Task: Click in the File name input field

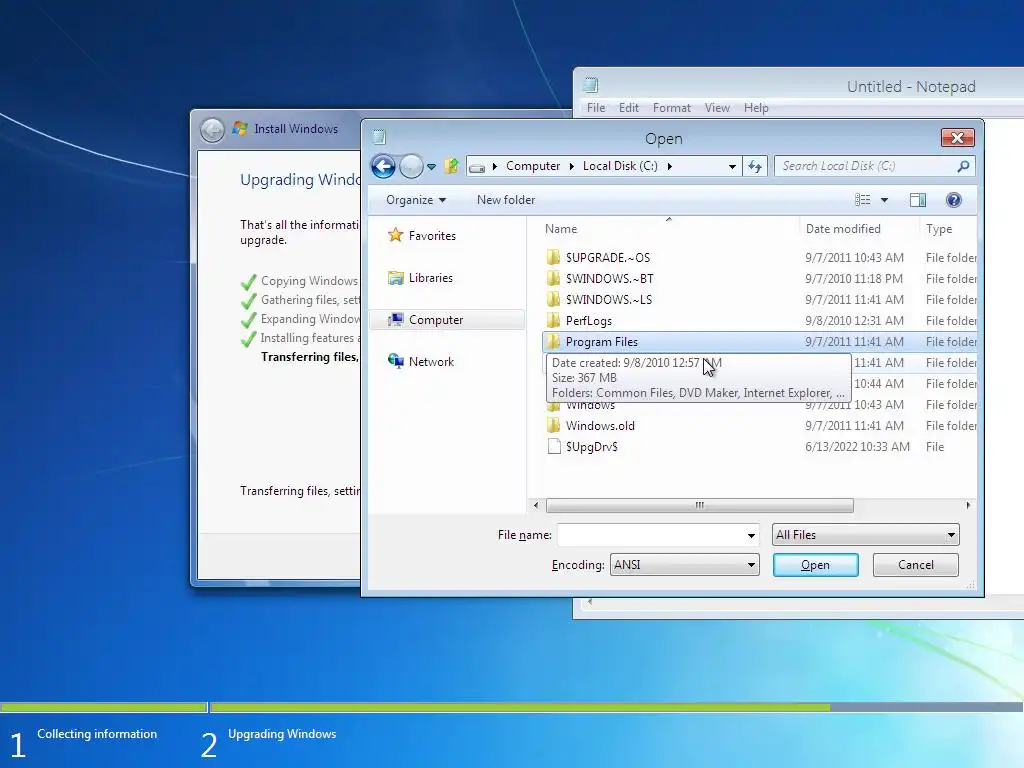Action: 650,536
